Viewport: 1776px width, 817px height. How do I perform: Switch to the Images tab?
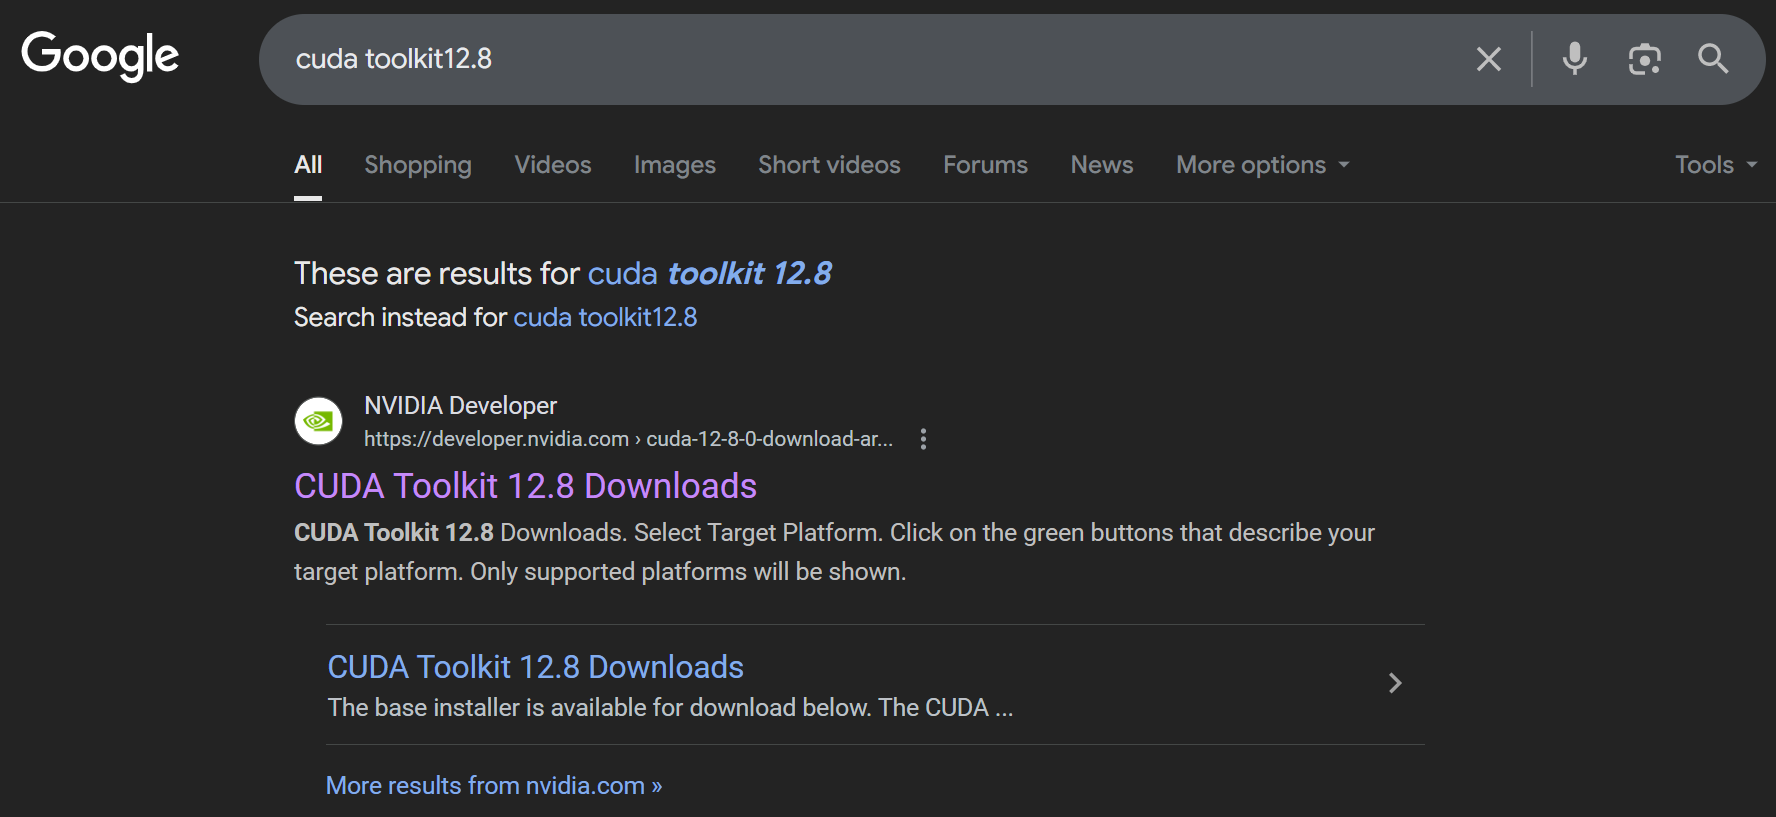pos(675,165)
